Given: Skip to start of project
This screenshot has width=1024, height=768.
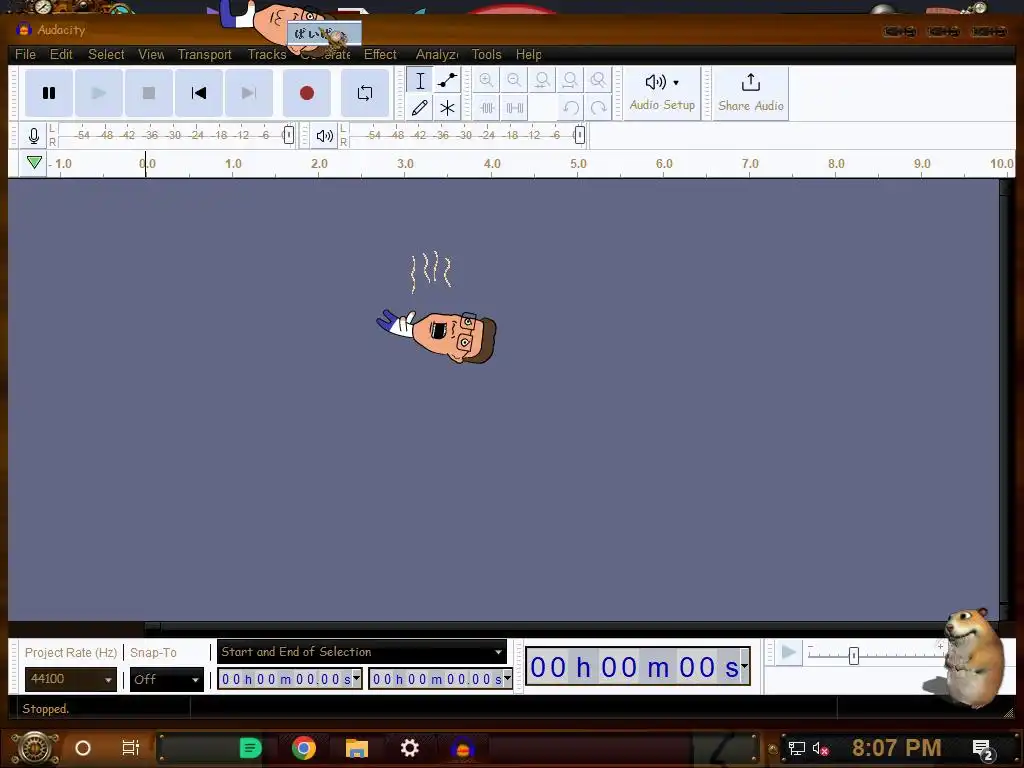Looking at the screenshot, I should point(199,93).
